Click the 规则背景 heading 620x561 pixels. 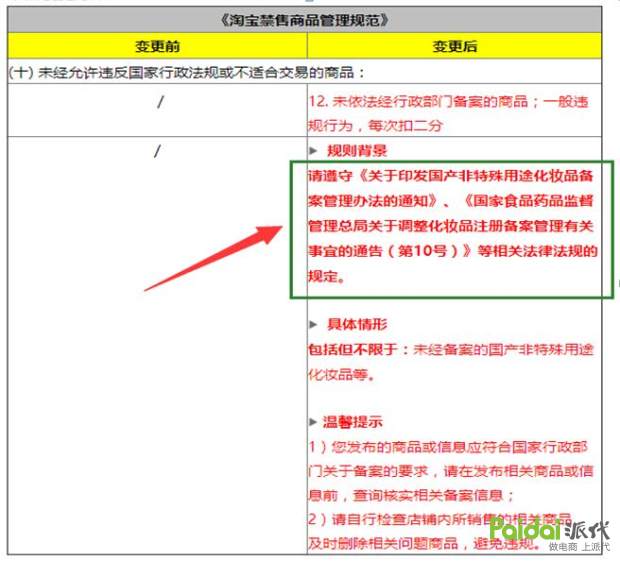point(357,150)
